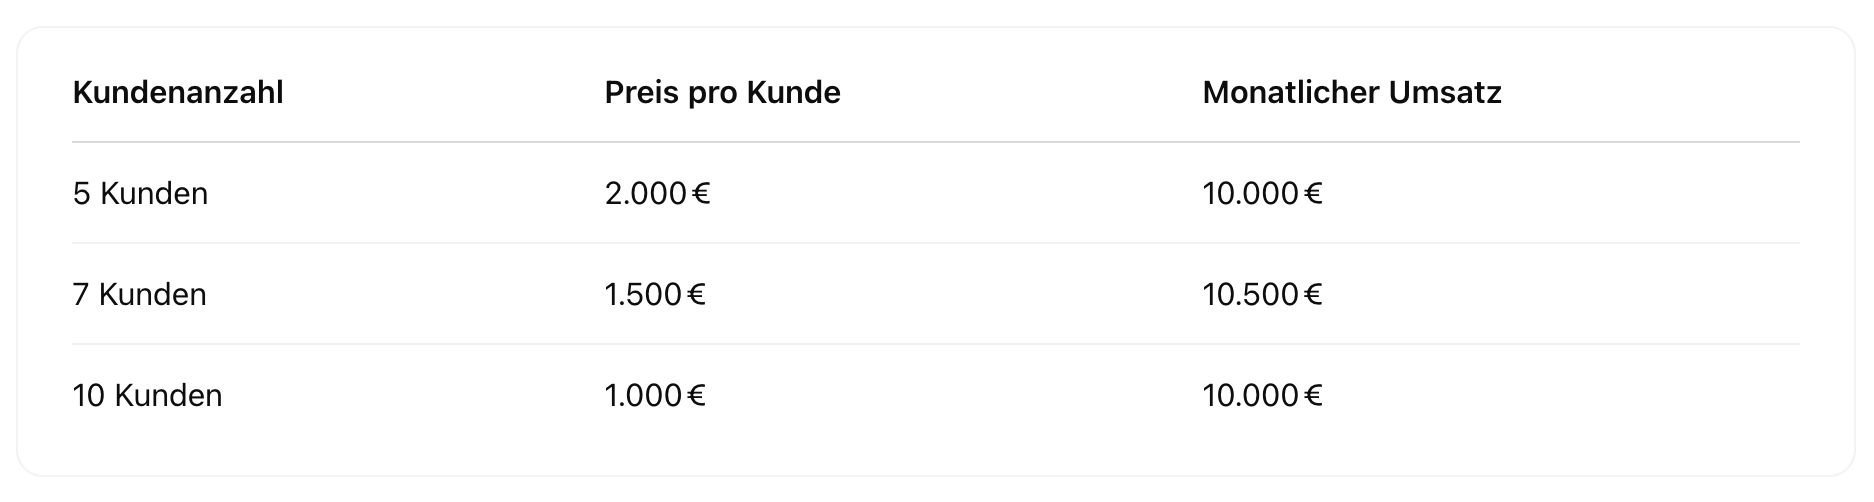The height and width of the screenshot is (502, 1874).
Task: Click the Kundenanzahl column header
Action: 178,93
